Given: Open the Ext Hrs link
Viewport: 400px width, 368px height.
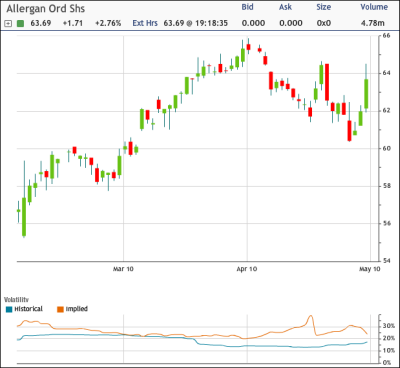Looking at the screenshot, I should (145, 23).
